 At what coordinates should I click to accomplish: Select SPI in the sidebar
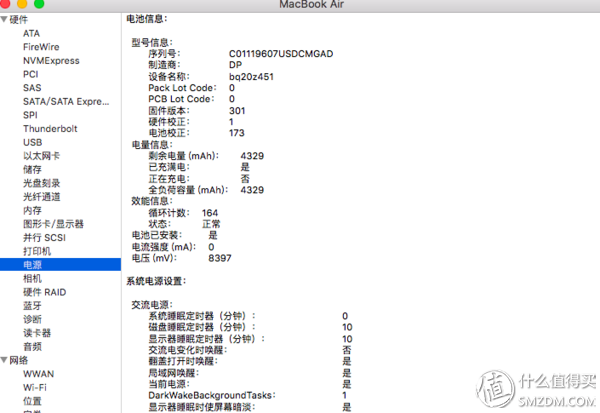(x=30, y=115)
